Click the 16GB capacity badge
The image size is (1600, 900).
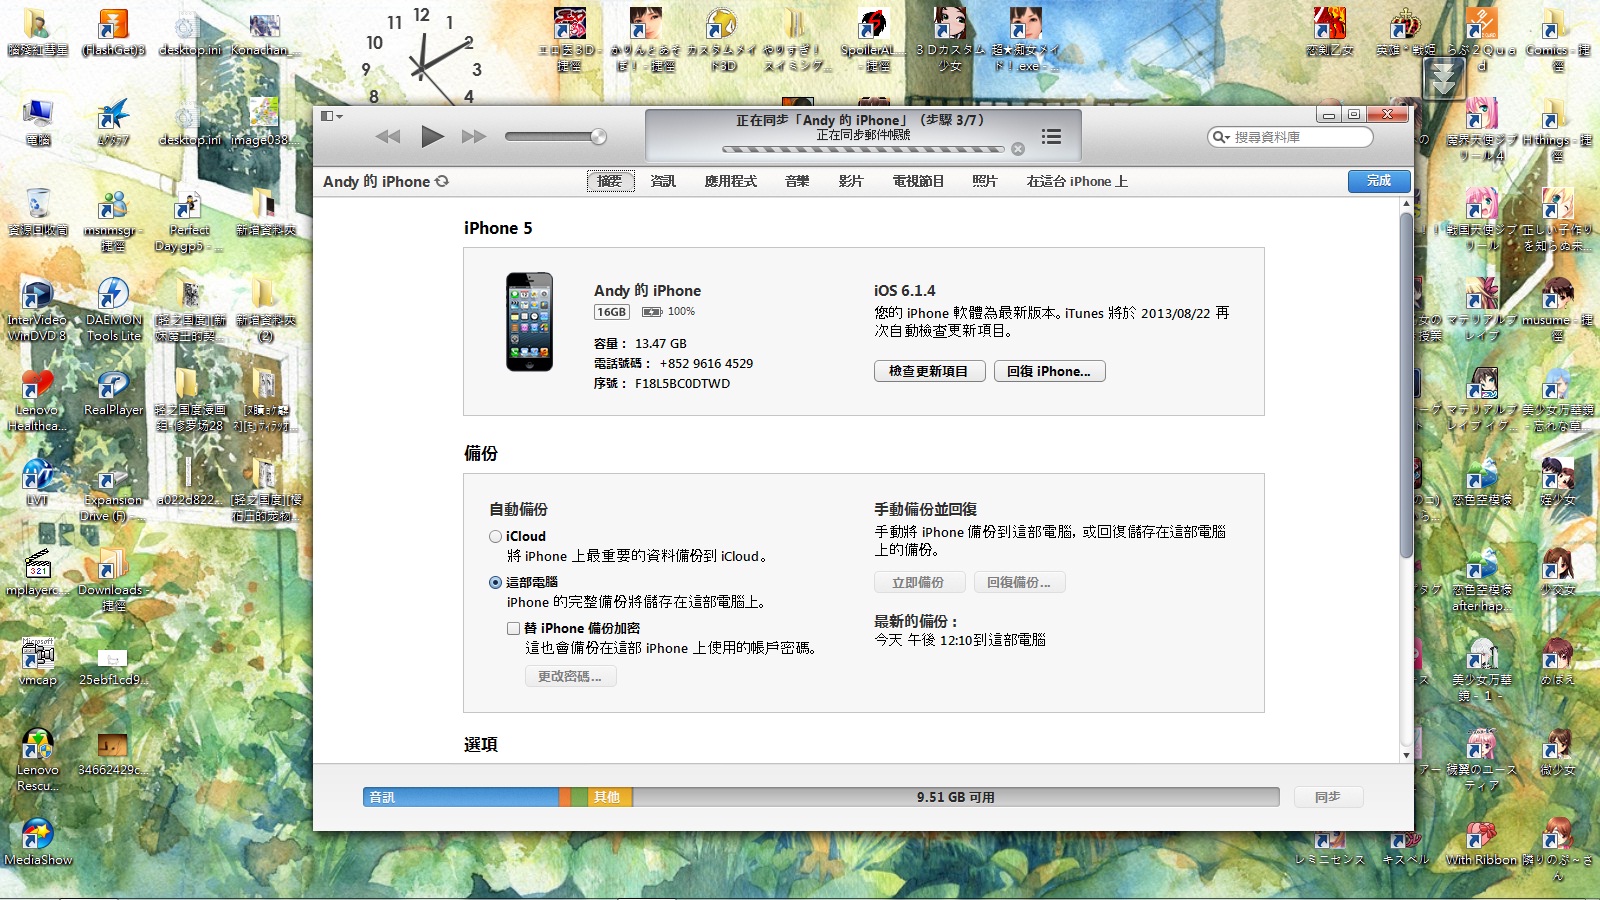612,312
